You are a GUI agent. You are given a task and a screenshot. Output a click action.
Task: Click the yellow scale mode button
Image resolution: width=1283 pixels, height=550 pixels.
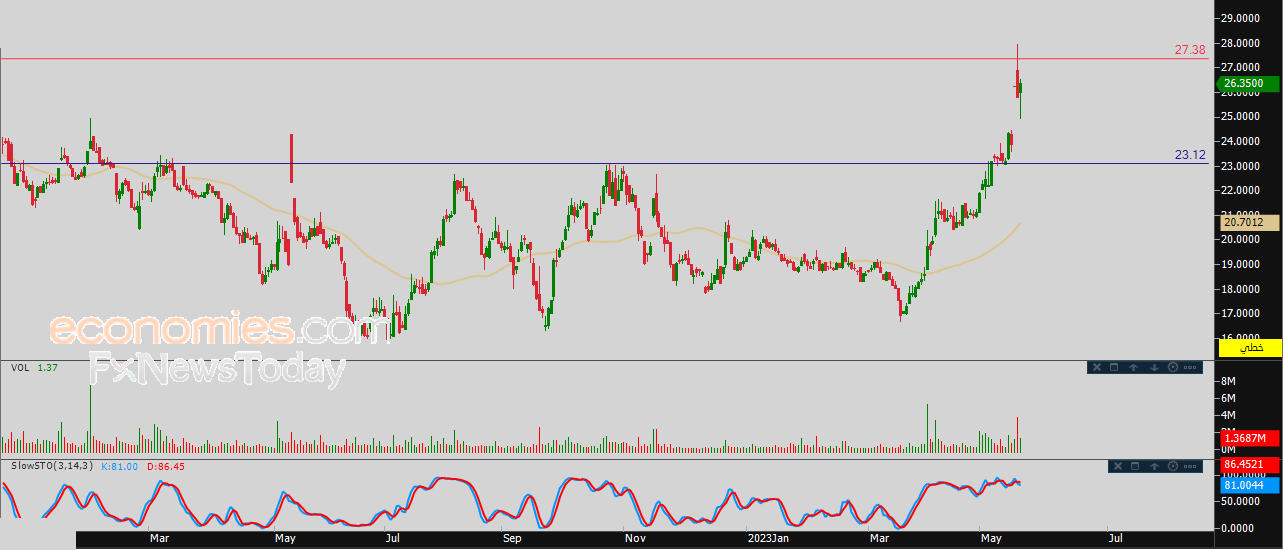(x=1249, y=347)
